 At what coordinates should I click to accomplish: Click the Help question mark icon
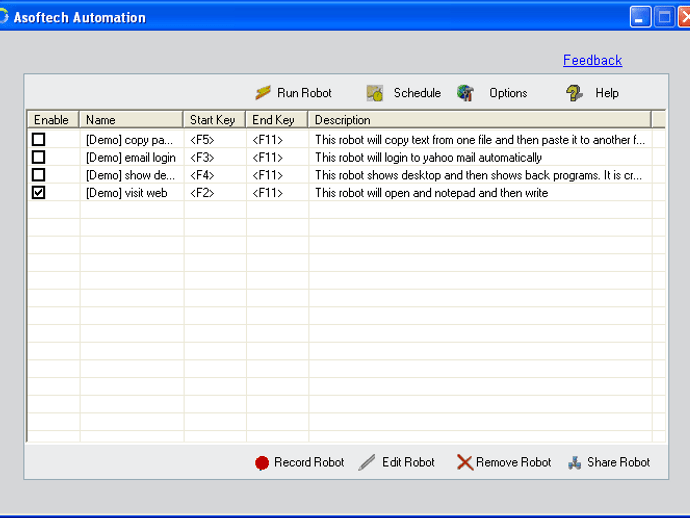[x=574, y=93]
